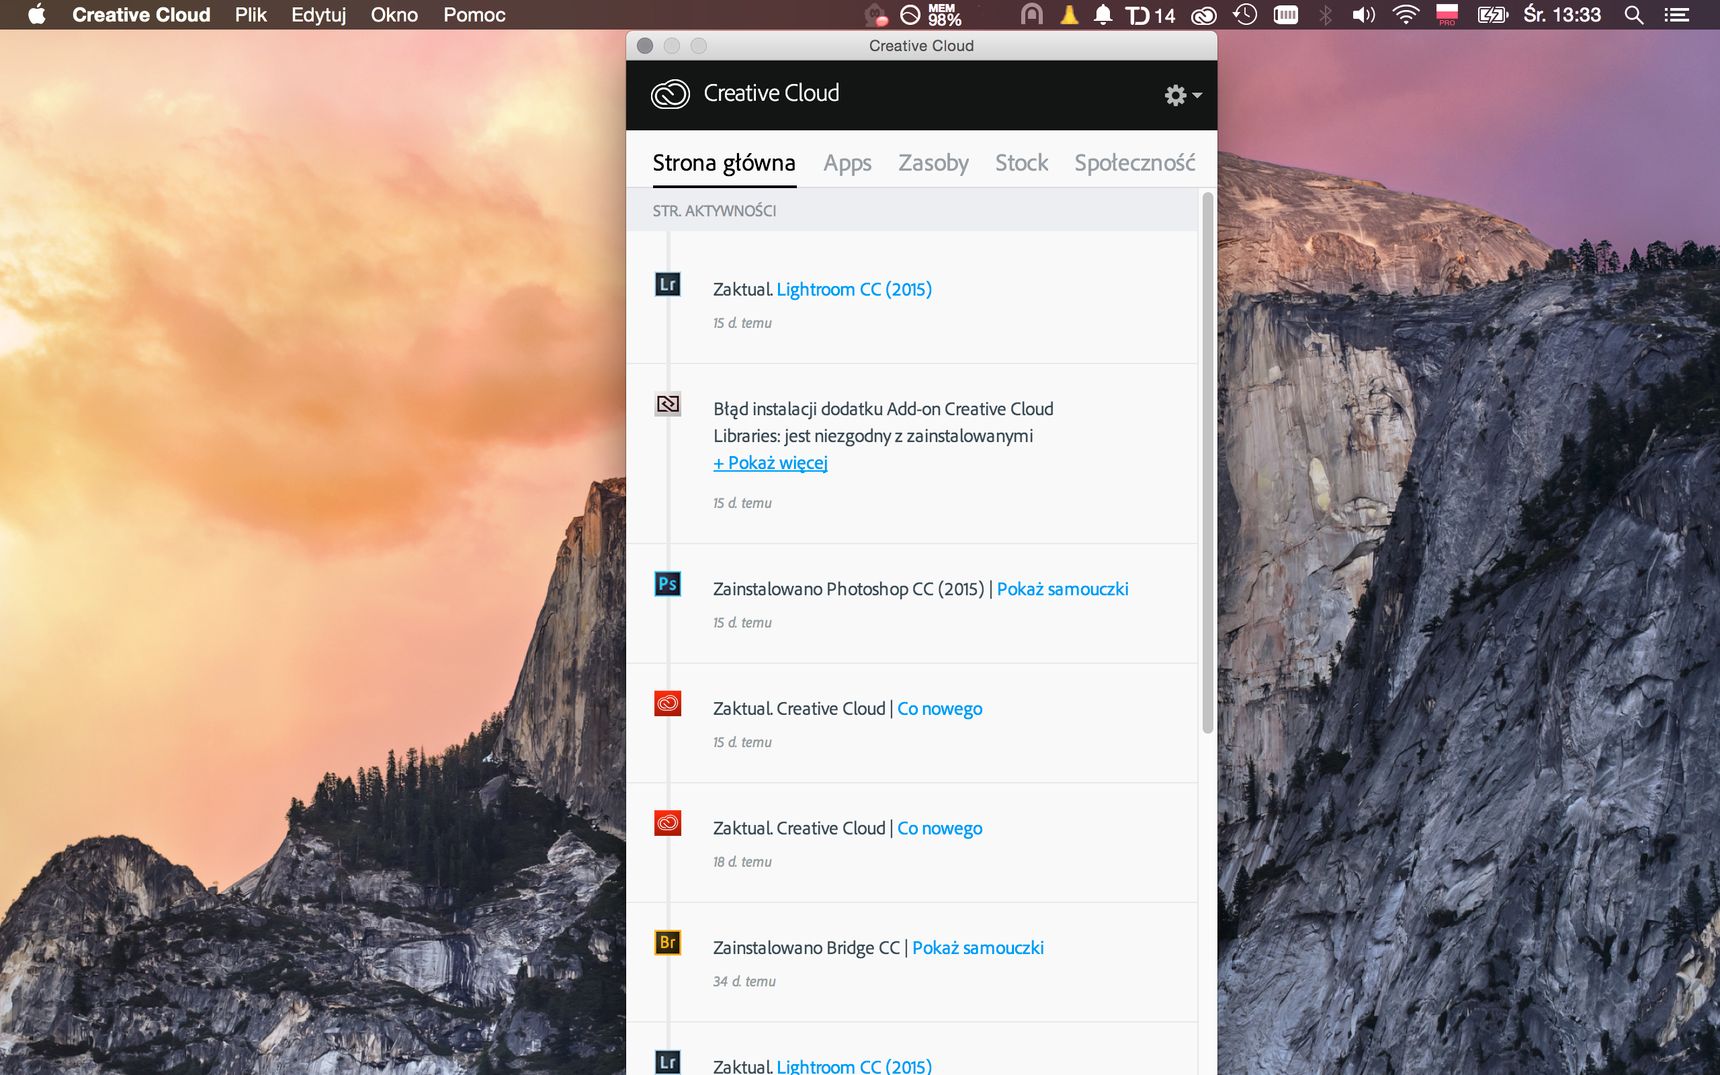Click the '34 d. temu' timestamp
This screenshot has width=1720, height=1075.
click(744, 982)
